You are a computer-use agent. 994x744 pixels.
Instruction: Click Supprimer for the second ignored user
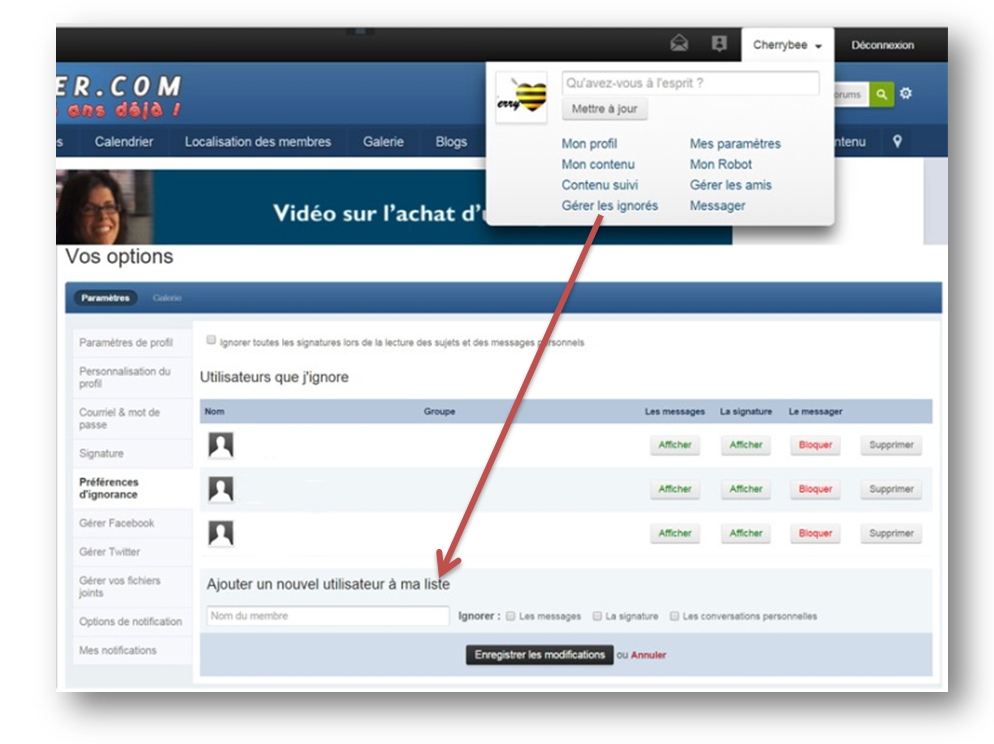click(x=891, y=490)
